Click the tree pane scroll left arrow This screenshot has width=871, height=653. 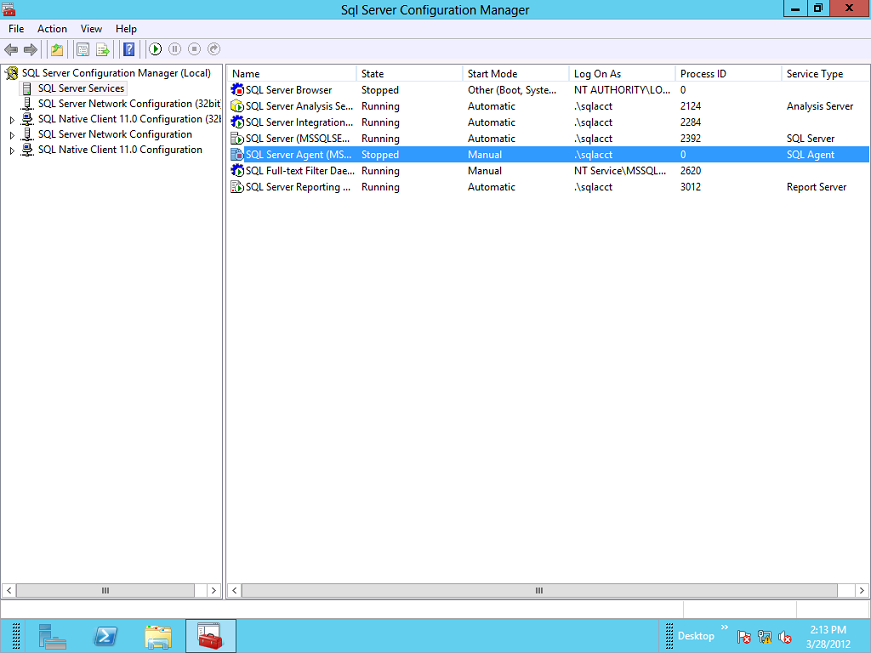[x=9, y=590]
